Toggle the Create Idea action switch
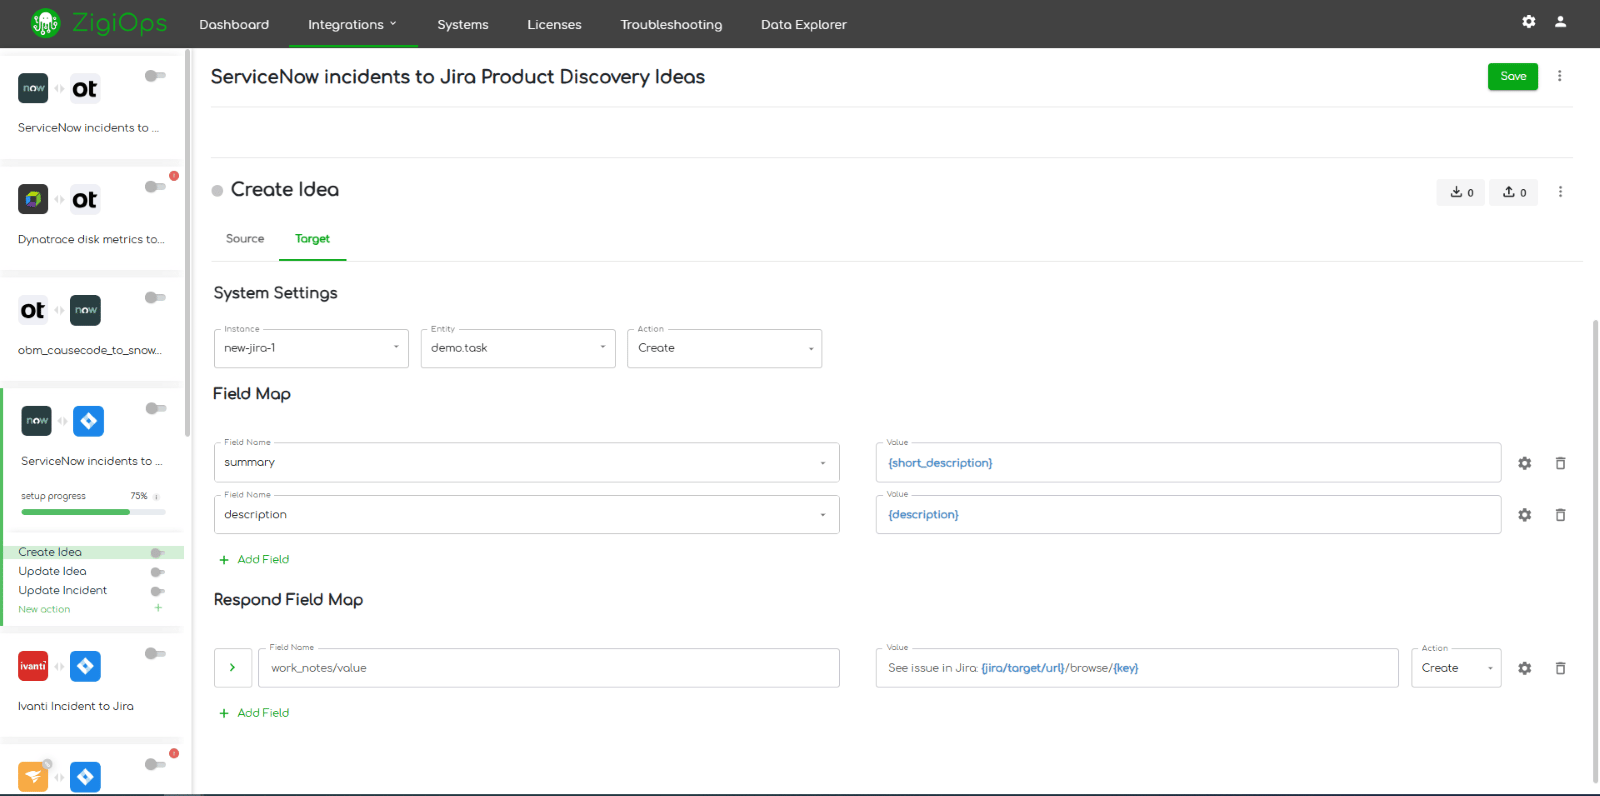The height and width of the screenshot is (796, 1600). pos(157,553)
